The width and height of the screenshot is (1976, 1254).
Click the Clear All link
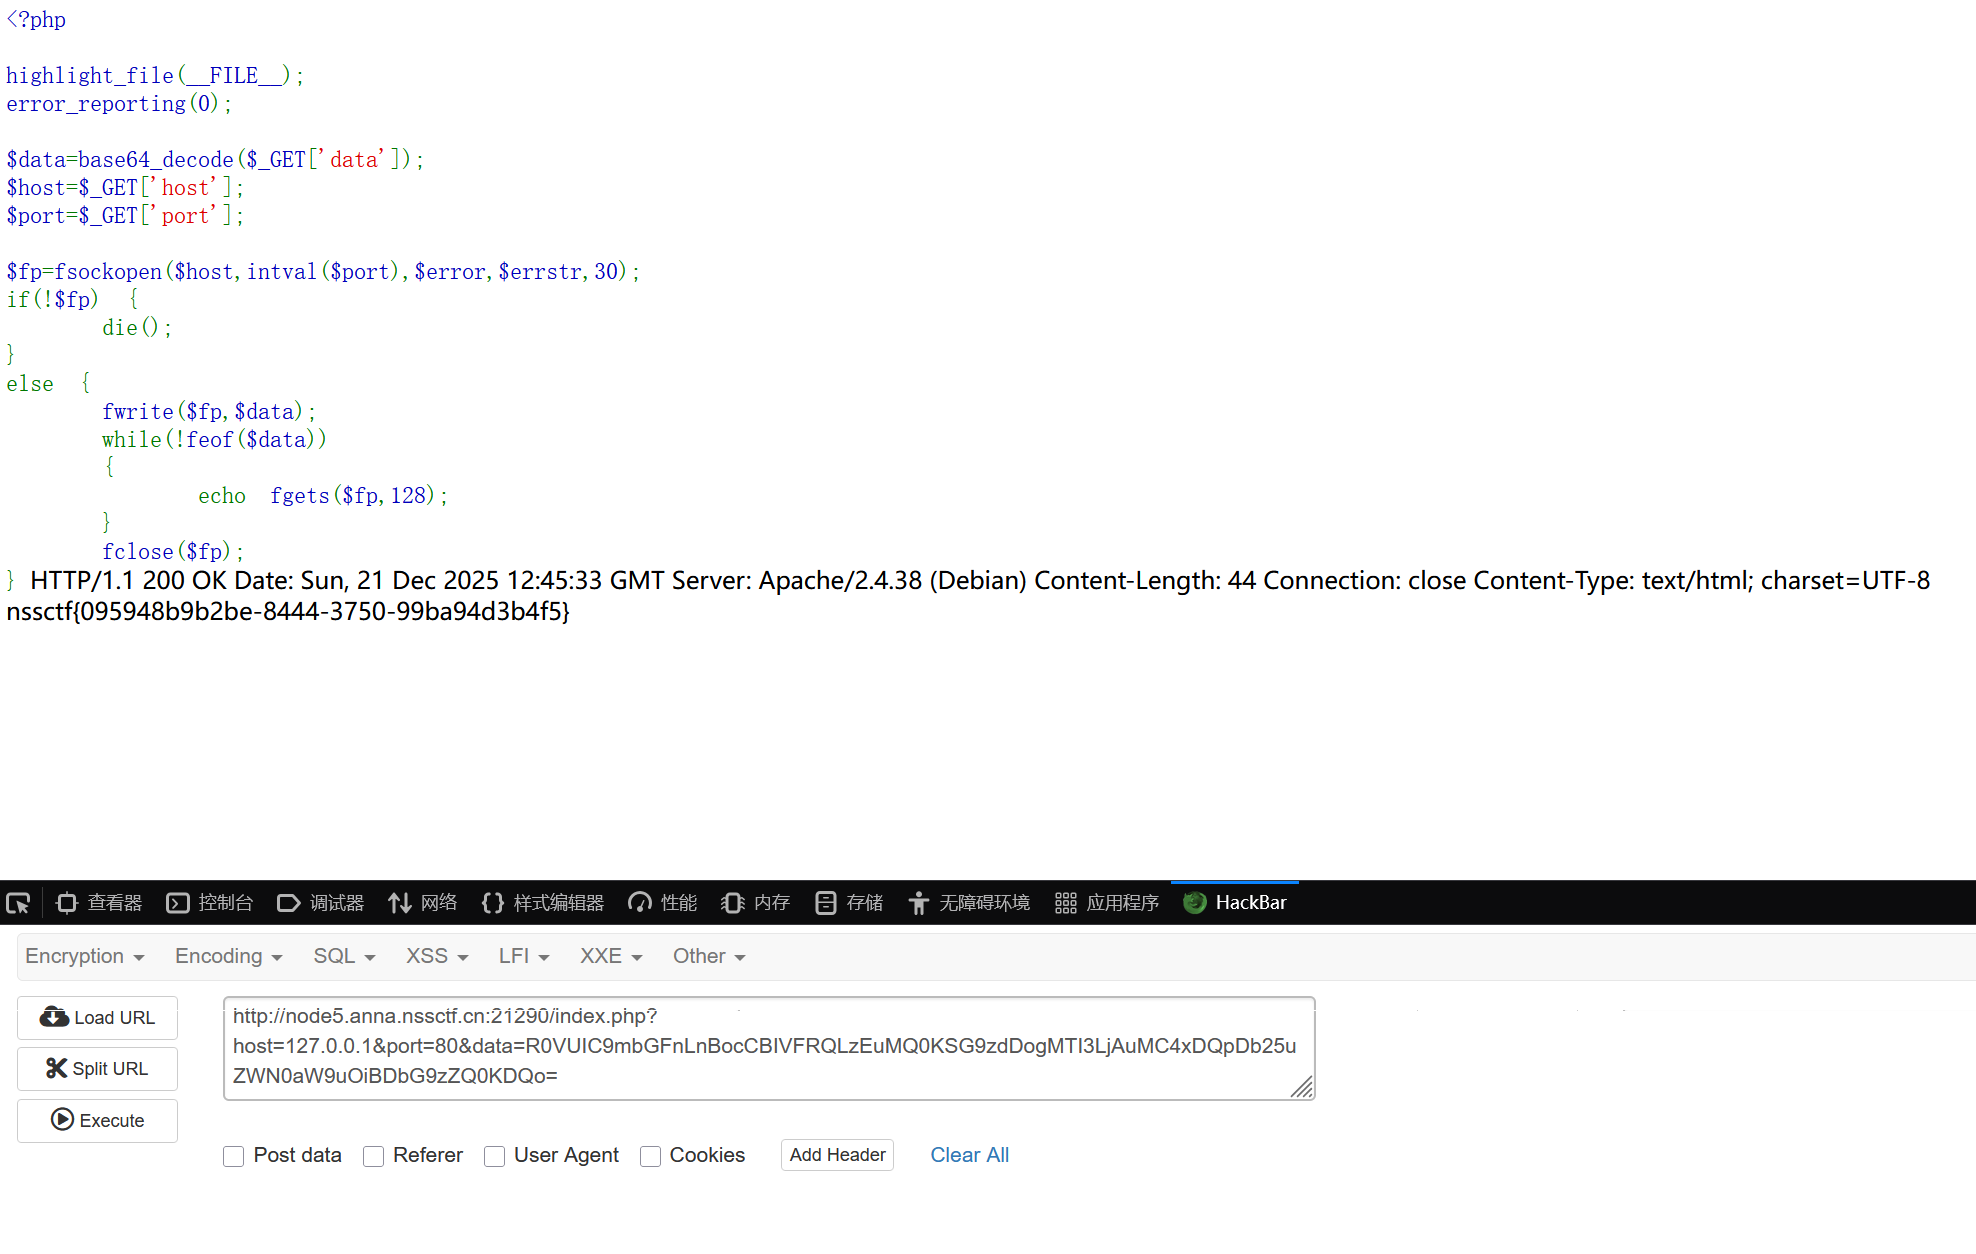969,1155
